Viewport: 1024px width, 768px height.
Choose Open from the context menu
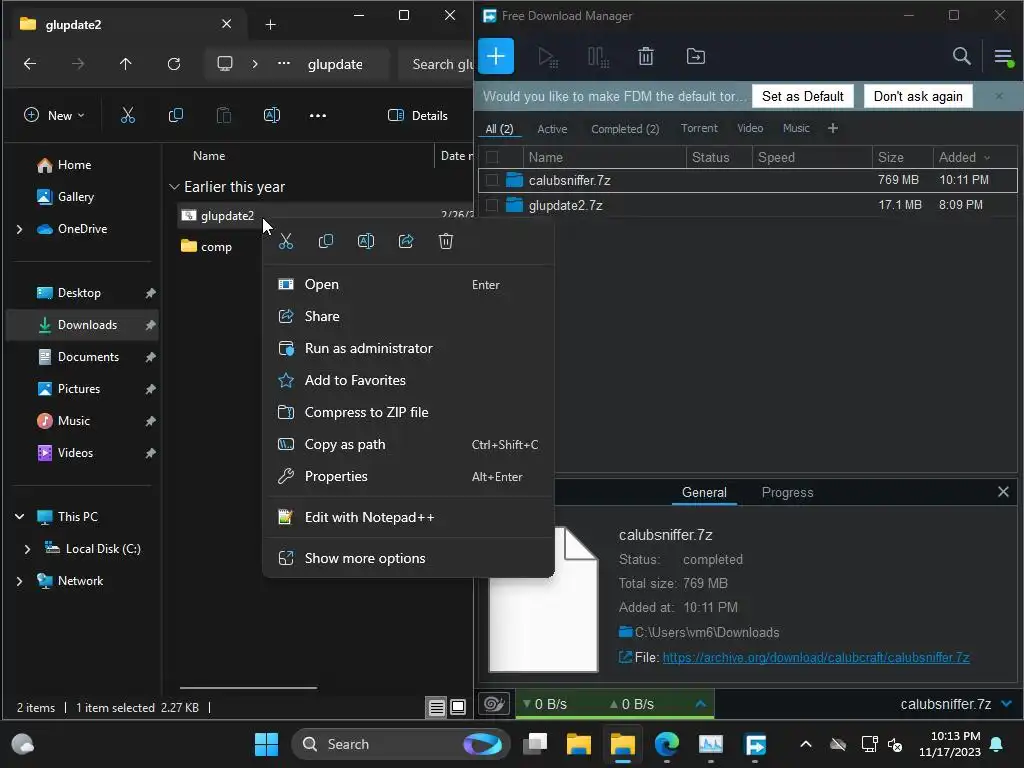[x=408, y=285]
